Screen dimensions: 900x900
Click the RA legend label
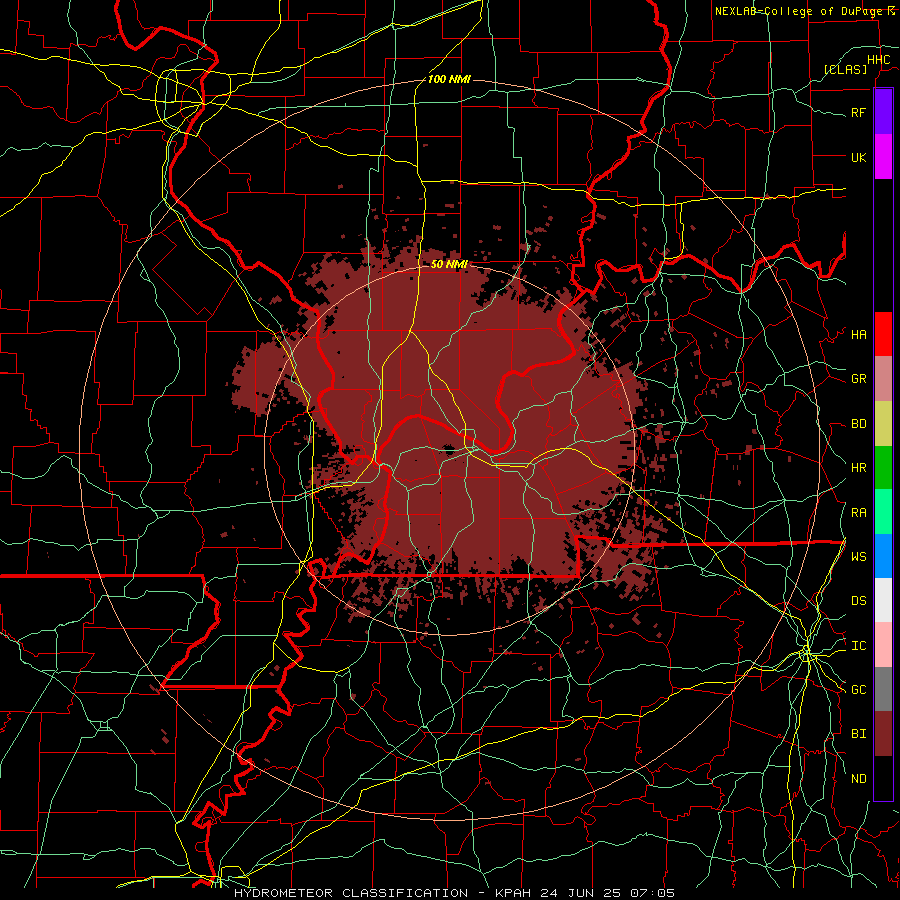tap(858, 513)
